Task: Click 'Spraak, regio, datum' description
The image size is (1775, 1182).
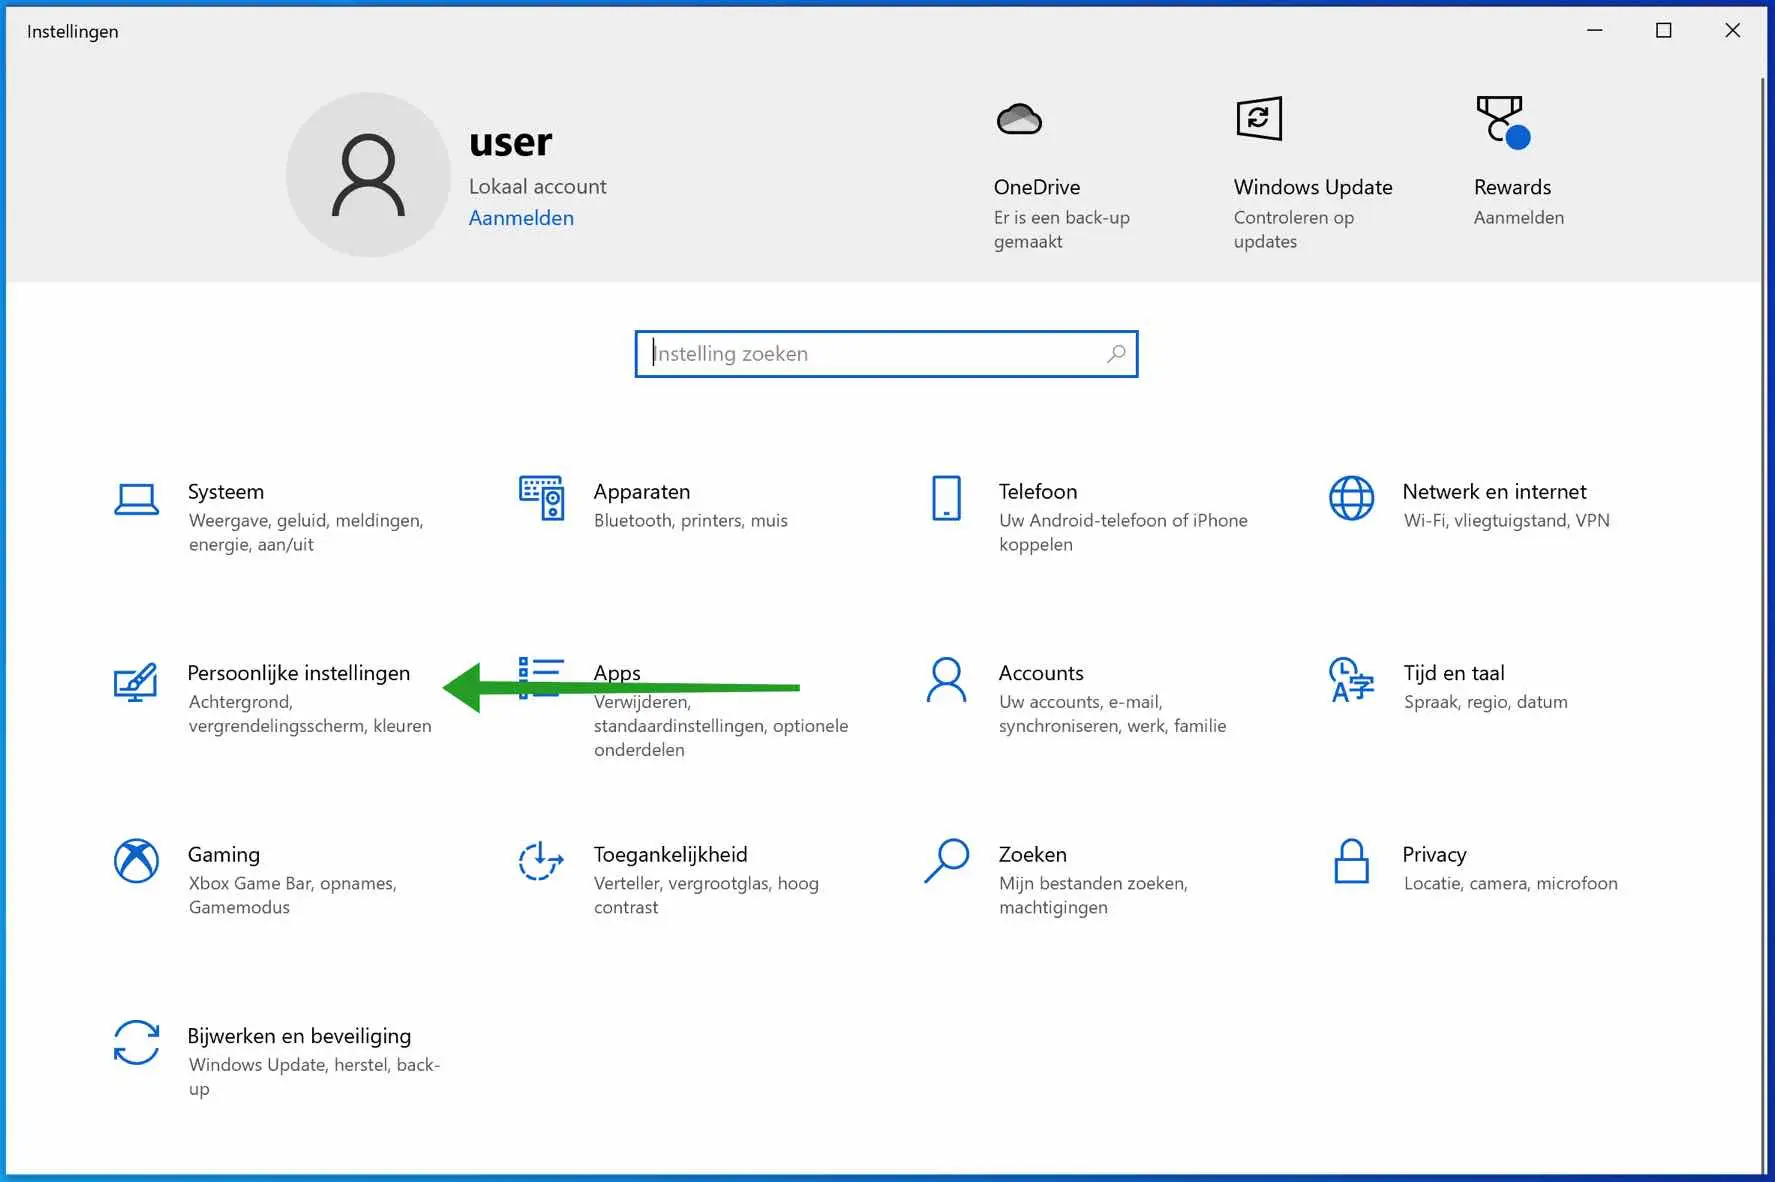Action: click(x=1486, y=702)
